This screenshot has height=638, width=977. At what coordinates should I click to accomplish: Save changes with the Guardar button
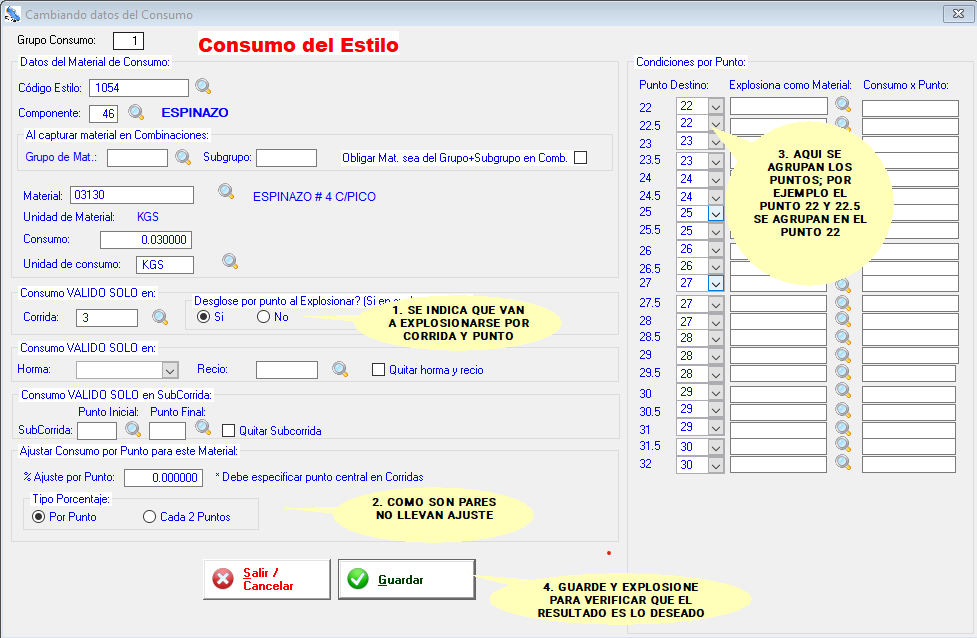407,579
